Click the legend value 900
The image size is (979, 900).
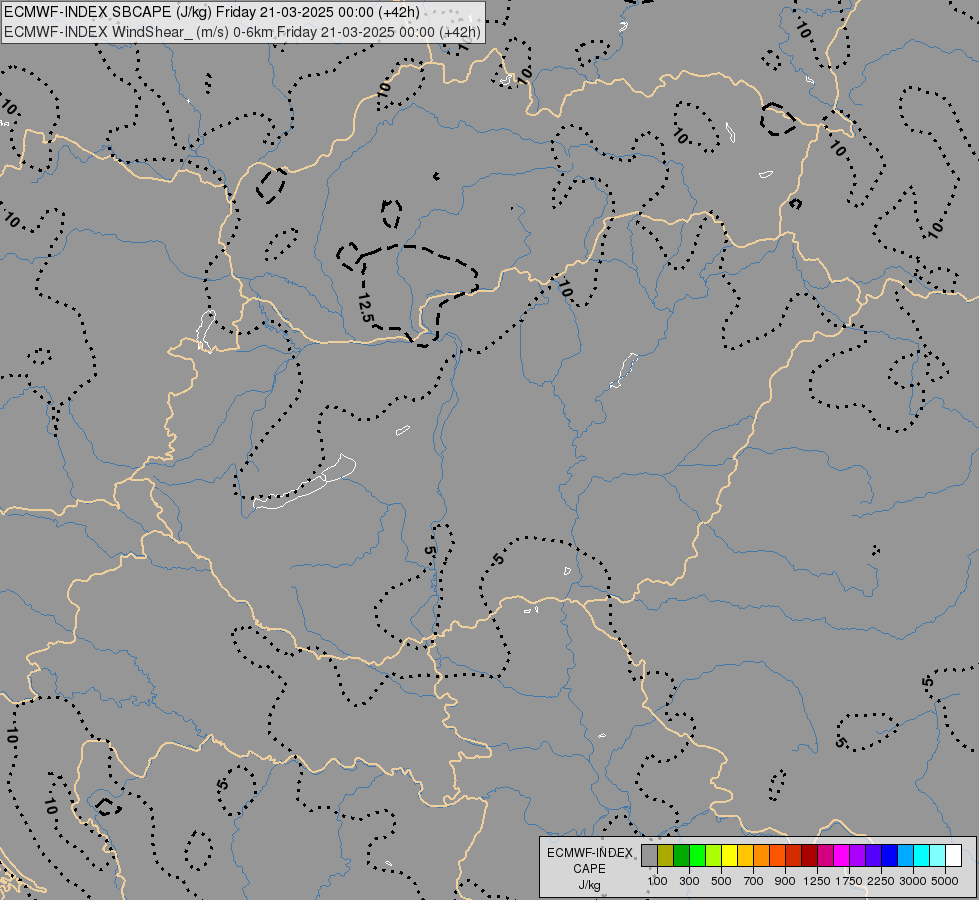click(x=785, y=881)
